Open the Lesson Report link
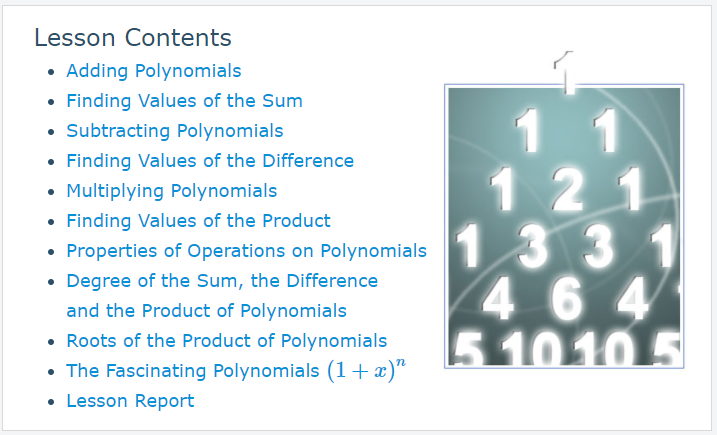The image size is (717, 435). click(130, 401)
